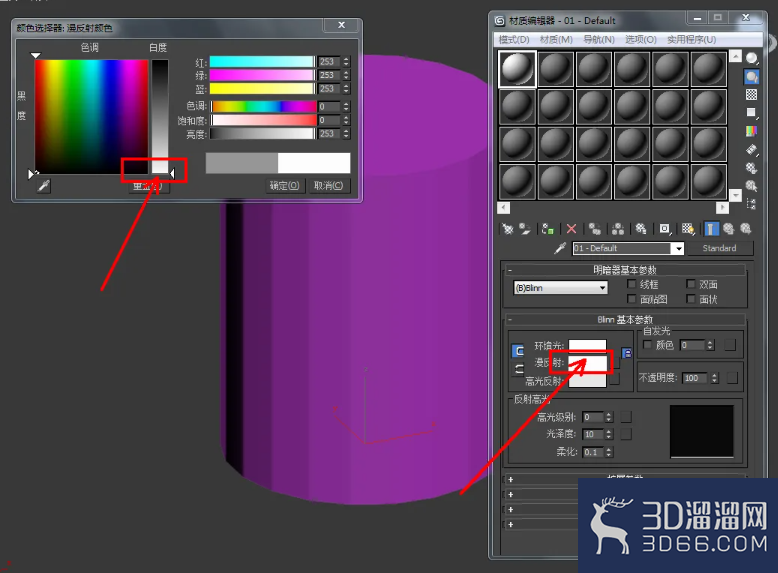The height and width of the screenshot is (573, 778).
Task: Click map button beside 高光级别
Action: pyautogui.click(x=626, y=417)
